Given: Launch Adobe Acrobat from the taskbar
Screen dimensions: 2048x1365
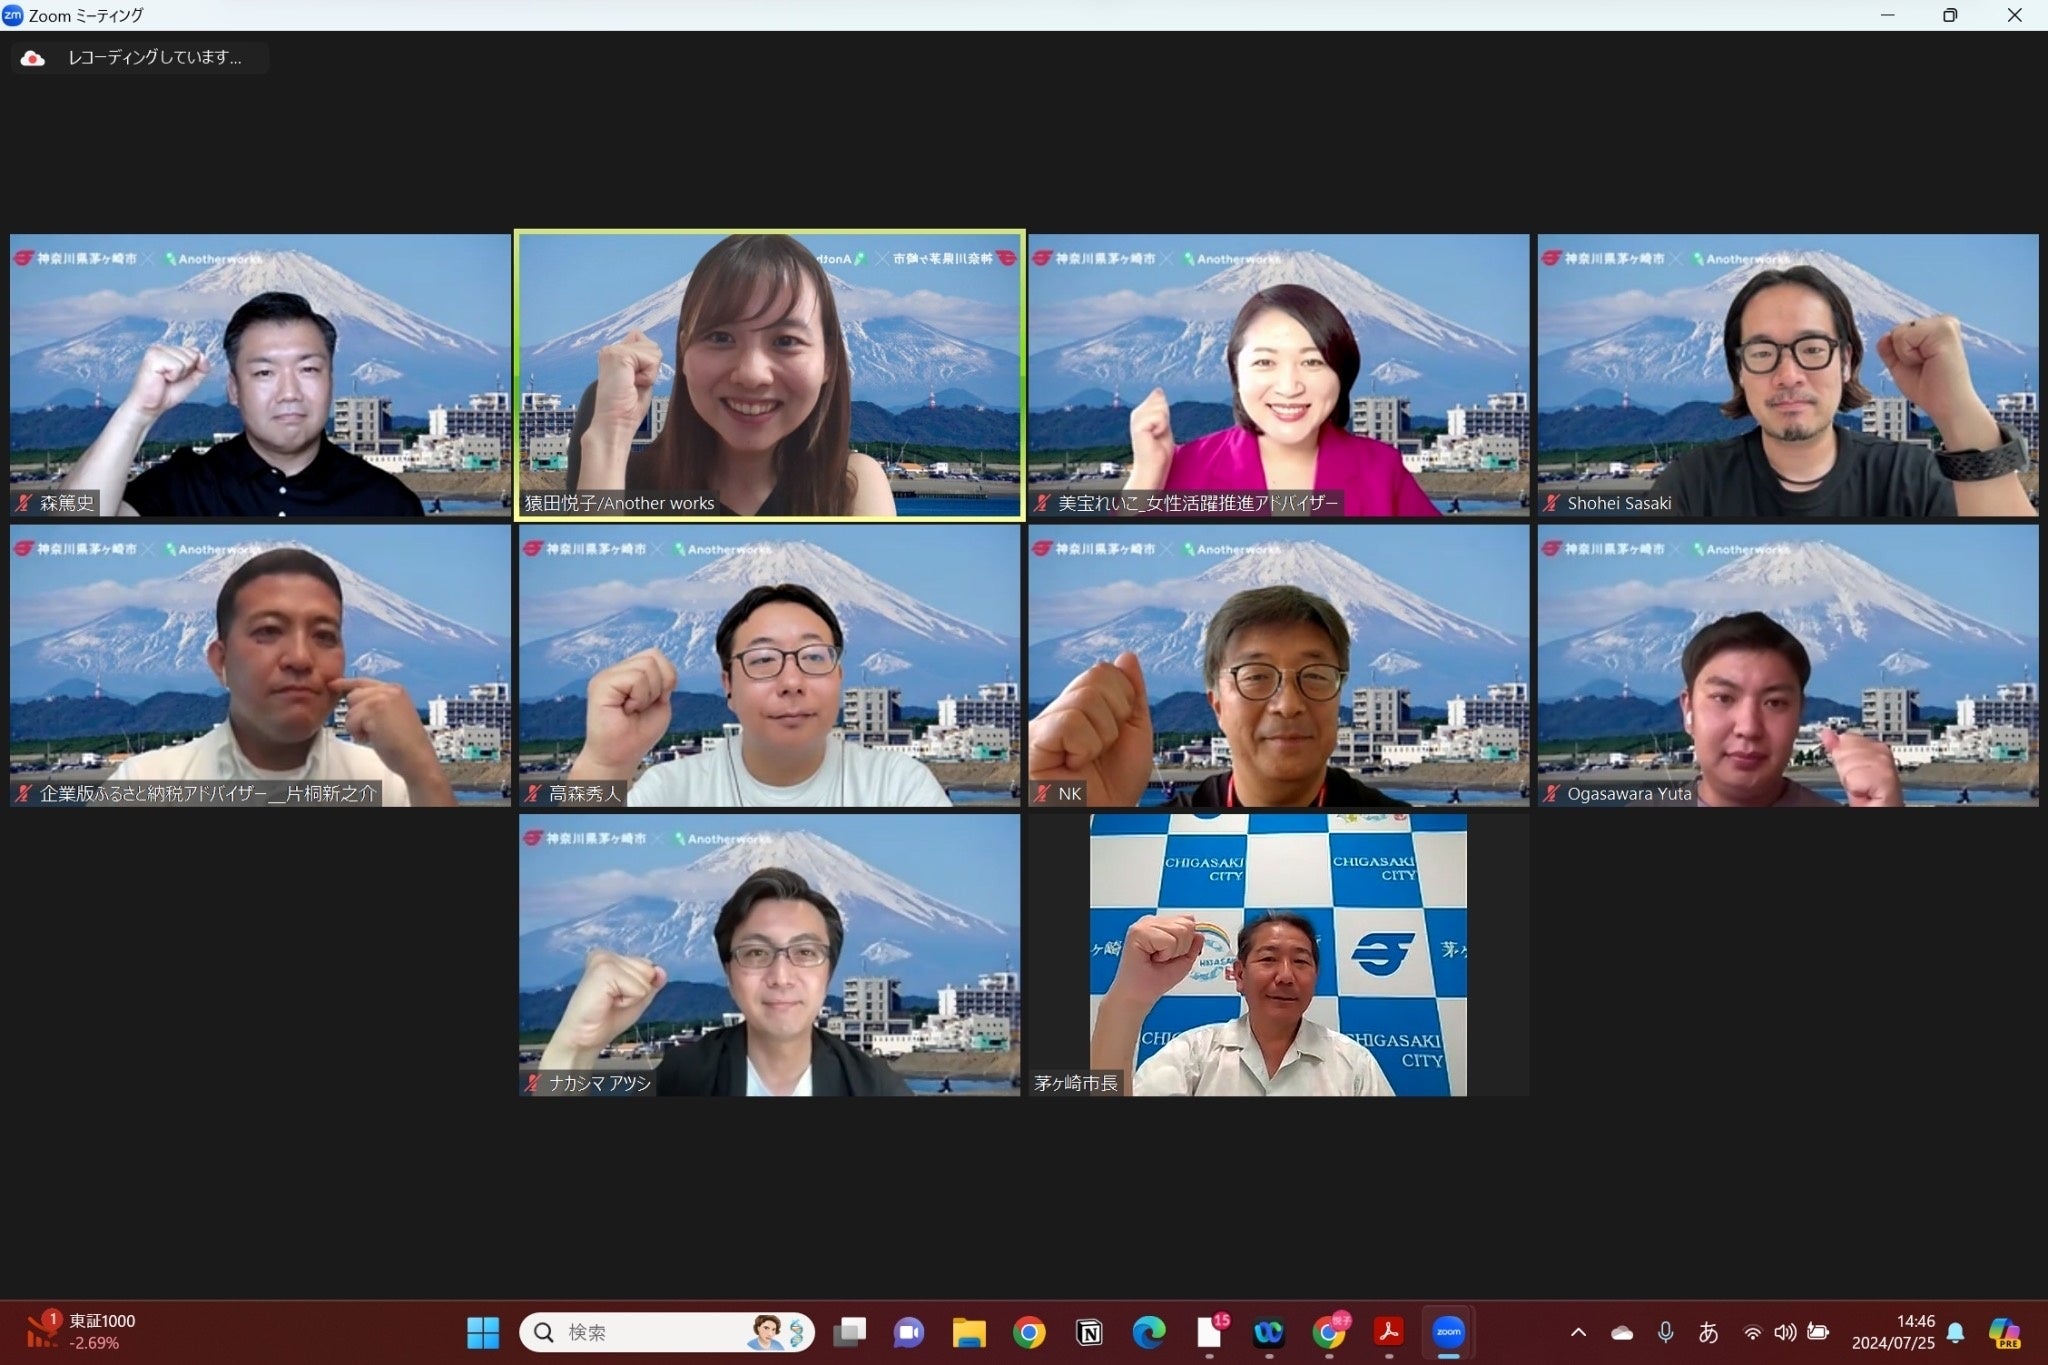Looking at the screenshot, I should pos(1388,1332).
